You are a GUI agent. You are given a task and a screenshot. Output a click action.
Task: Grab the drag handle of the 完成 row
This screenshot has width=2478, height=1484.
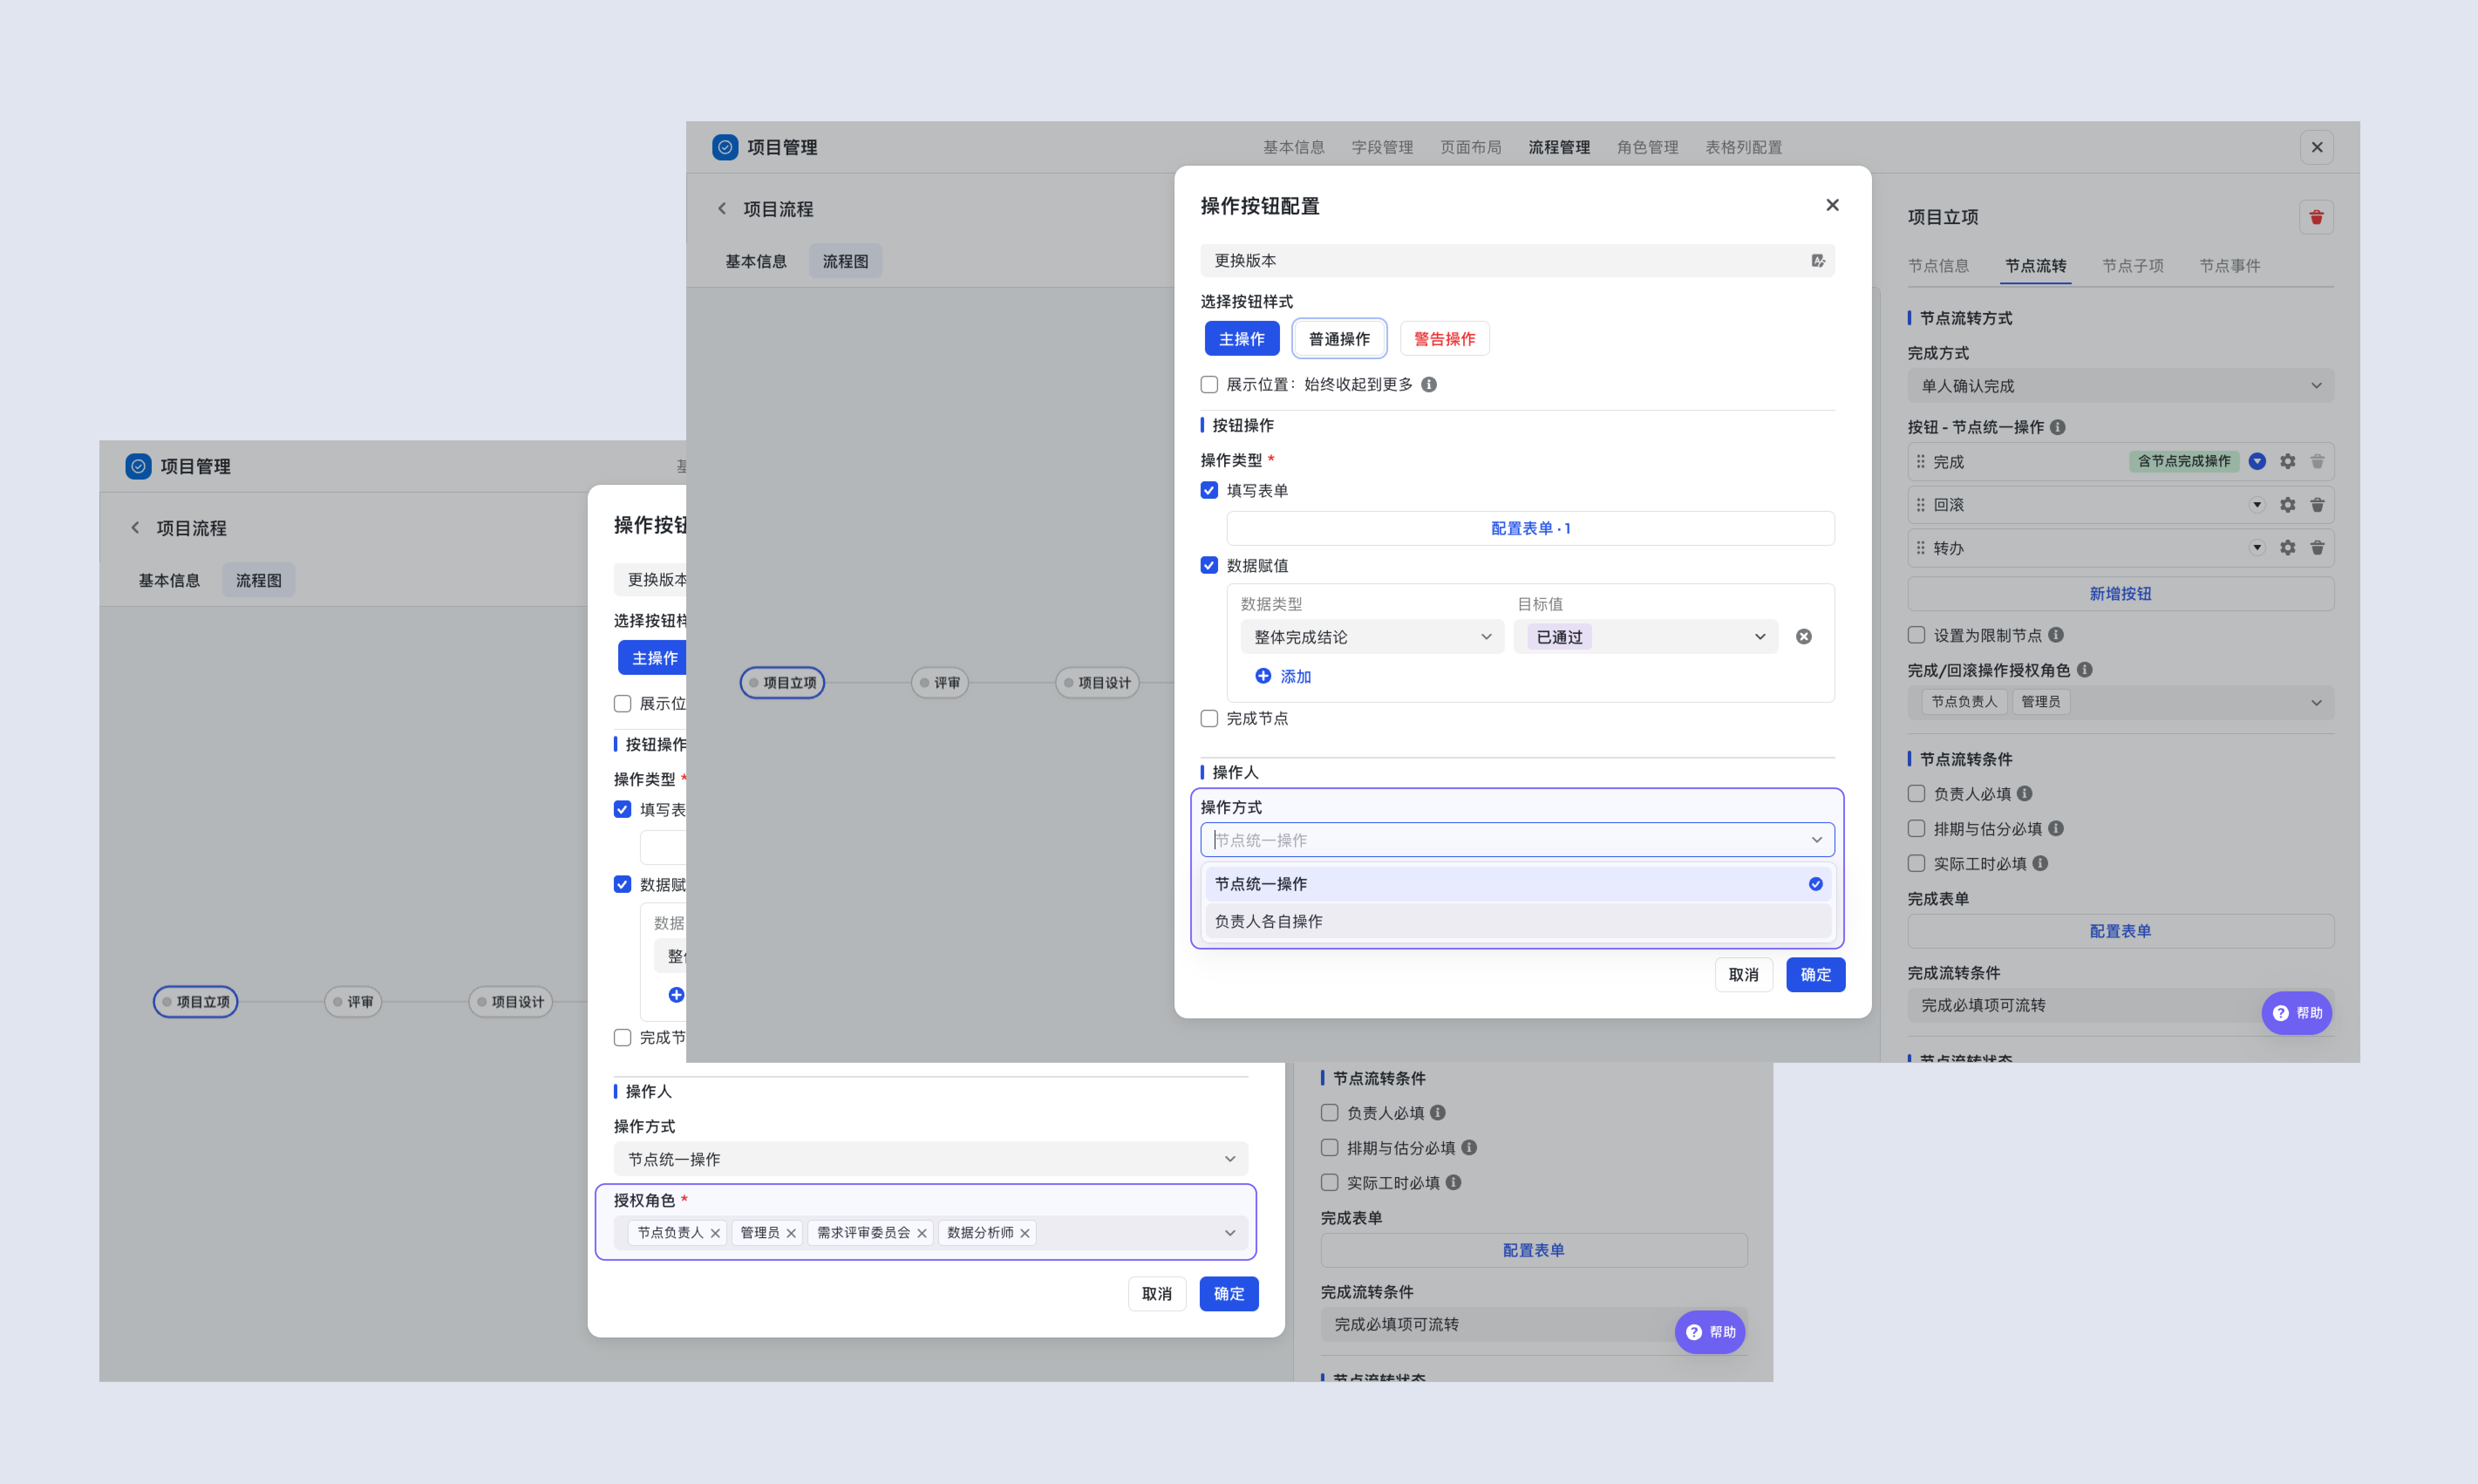[1920, 462]
